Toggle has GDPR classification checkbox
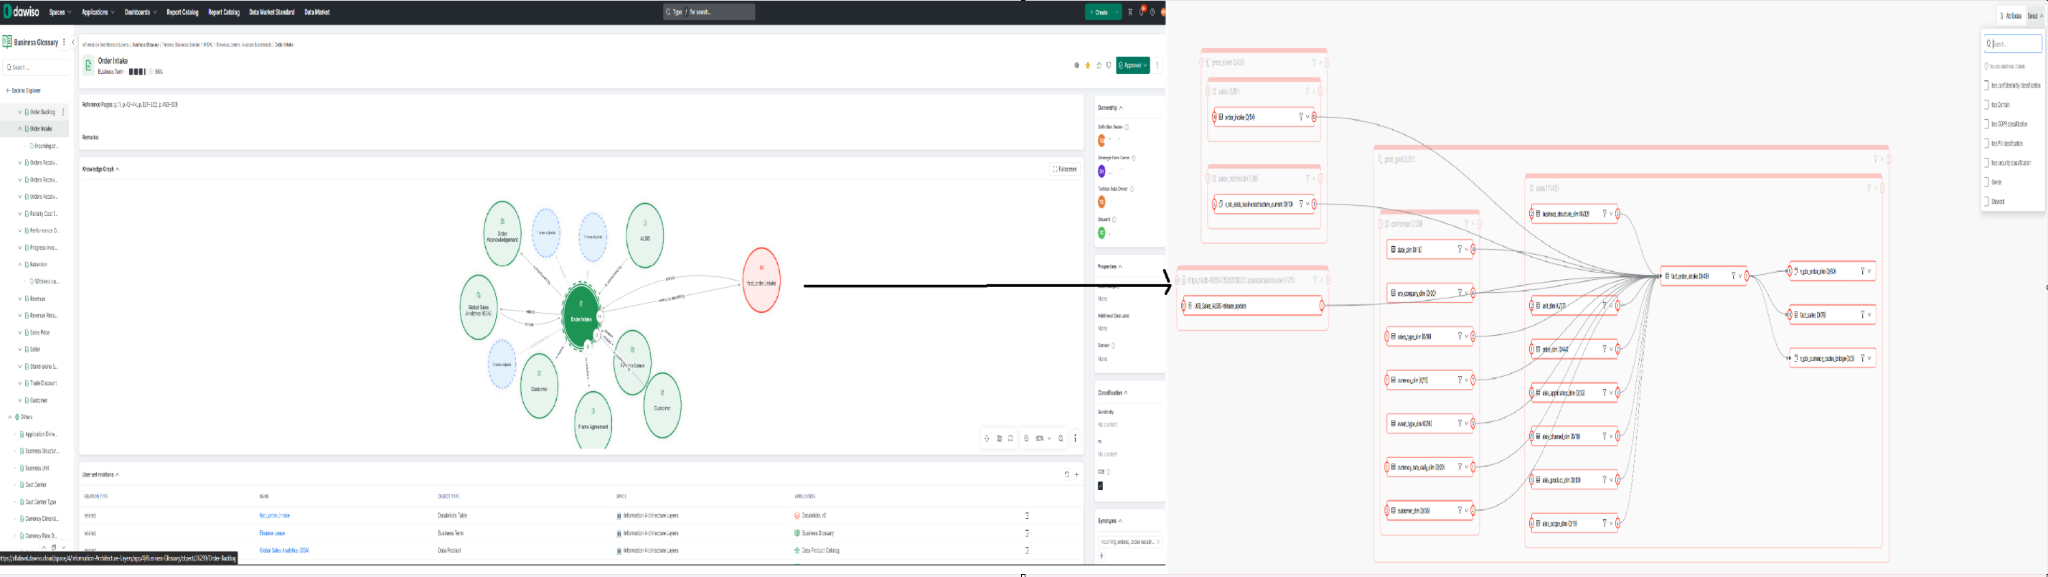 click(x=1987, y=124)
